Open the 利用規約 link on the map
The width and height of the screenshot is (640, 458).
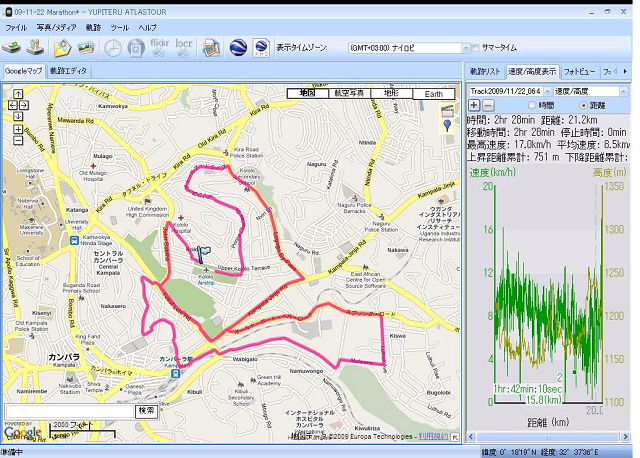pos(433,436)
